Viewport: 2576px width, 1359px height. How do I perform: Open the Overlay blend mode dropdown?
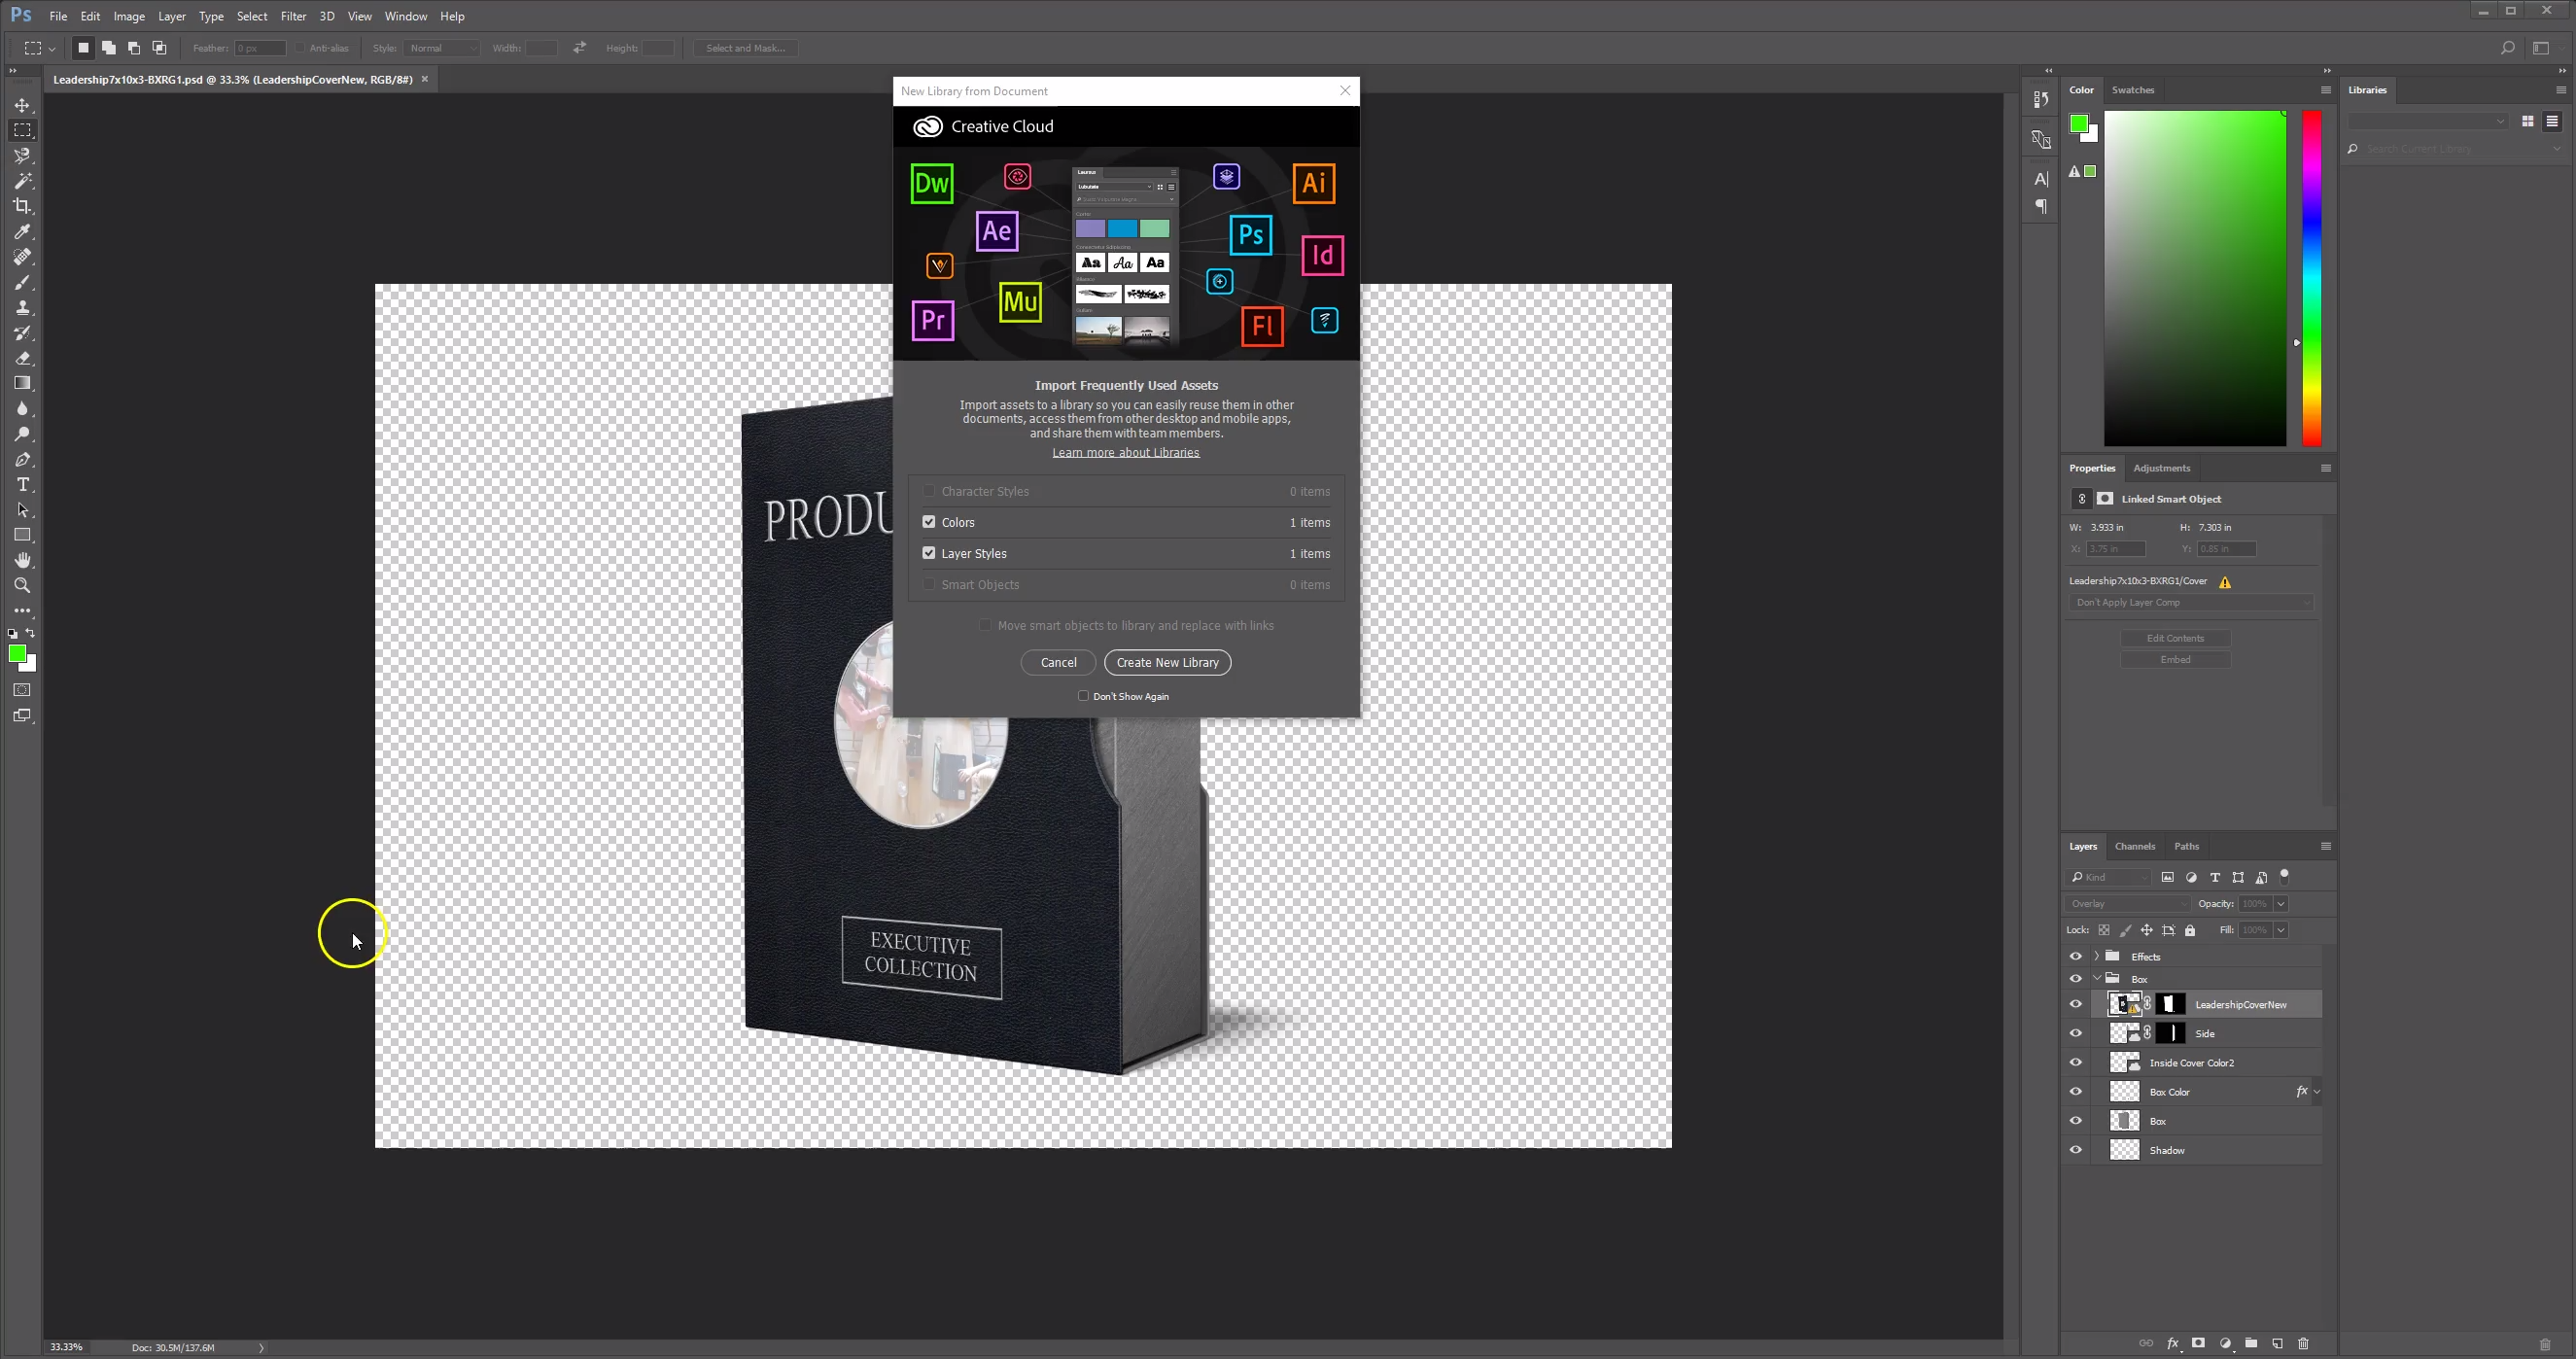point(2128,903)
